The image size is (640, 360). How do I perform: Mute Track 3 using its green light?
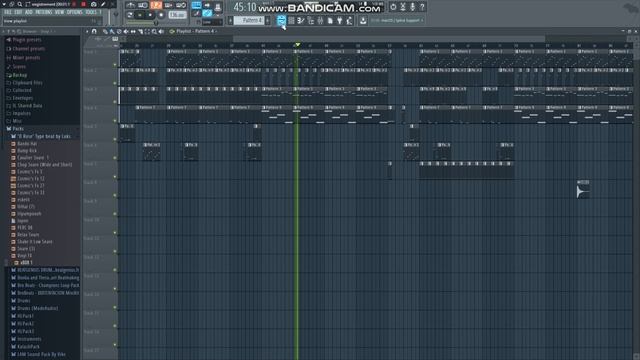(x=115, y=102)
